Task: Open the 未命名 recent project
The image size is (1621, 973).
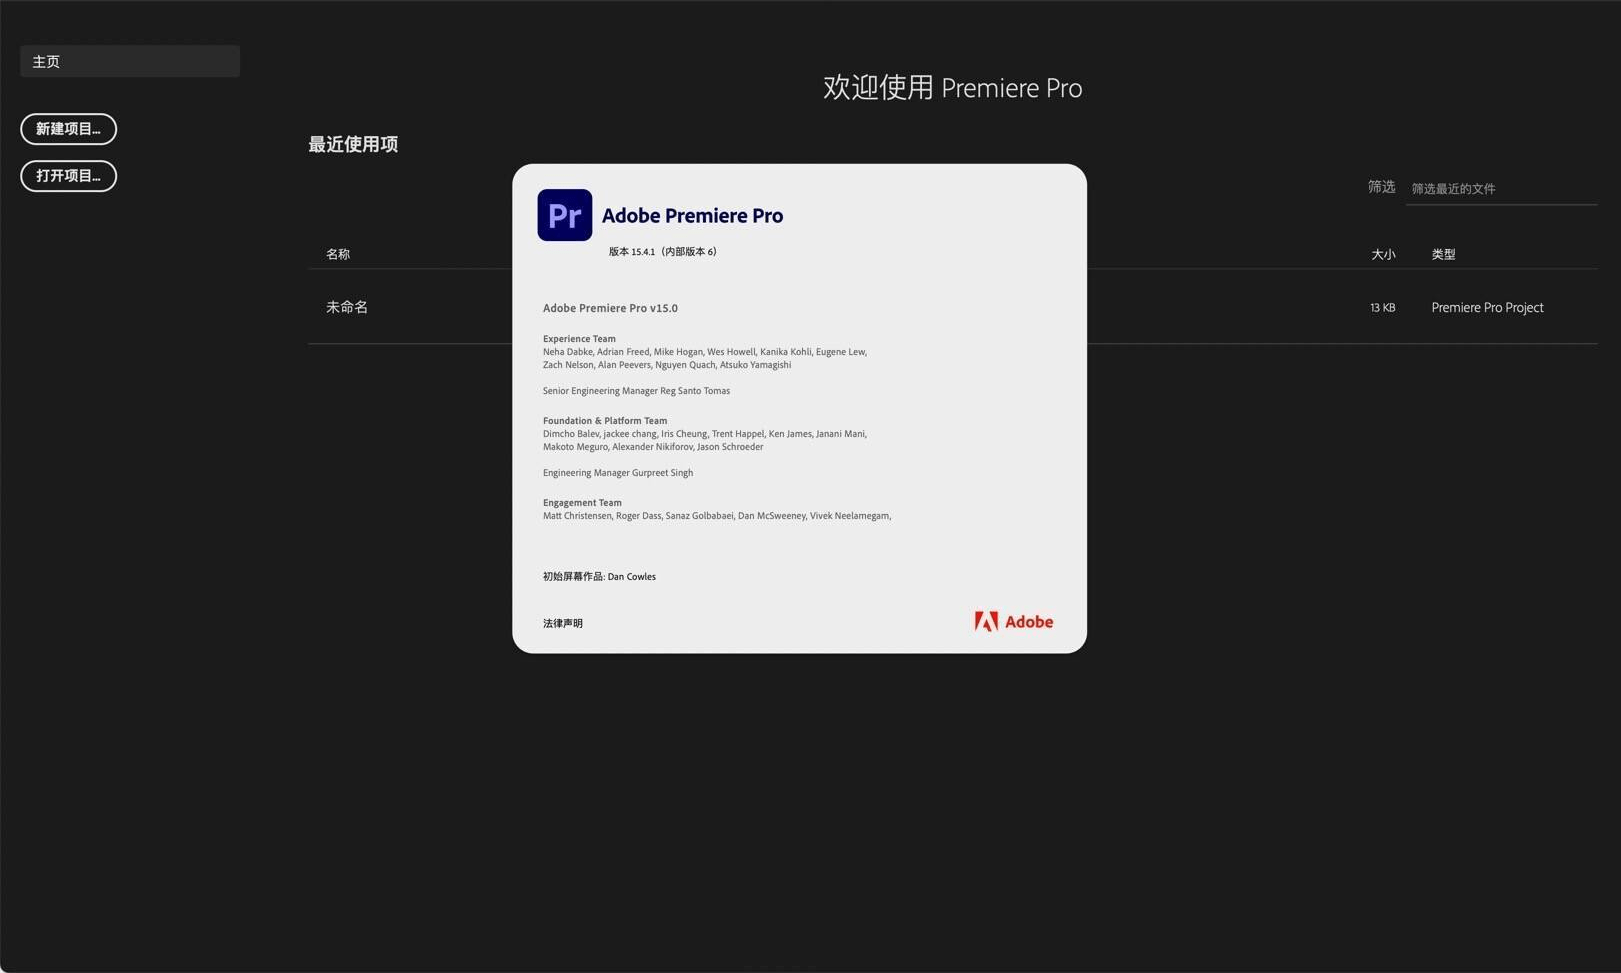Action: 346,307
